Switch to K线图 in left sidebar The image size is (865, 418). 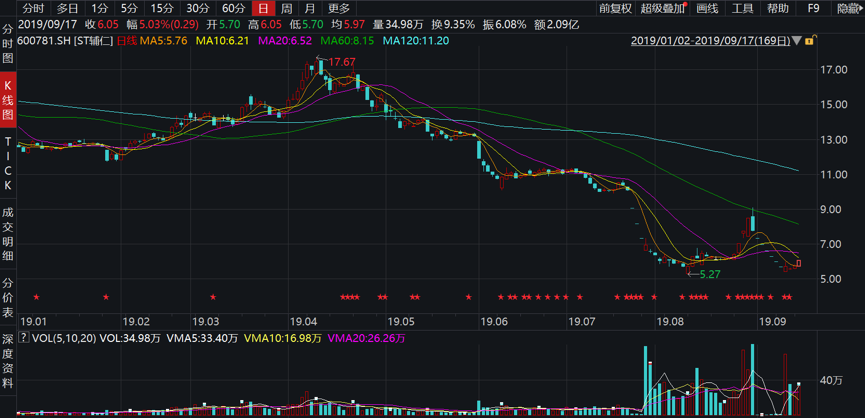(8, 101)
